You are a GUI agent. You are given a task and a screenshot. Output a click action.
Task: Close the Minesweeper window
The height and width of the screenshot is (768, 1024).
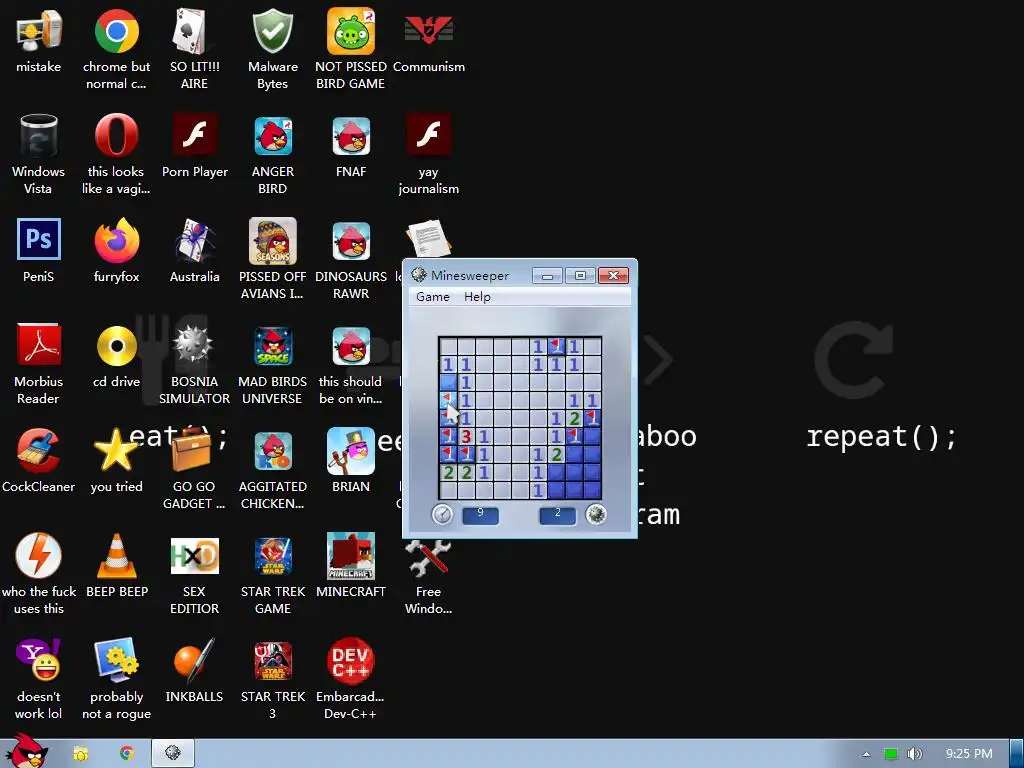pos(613,276)
